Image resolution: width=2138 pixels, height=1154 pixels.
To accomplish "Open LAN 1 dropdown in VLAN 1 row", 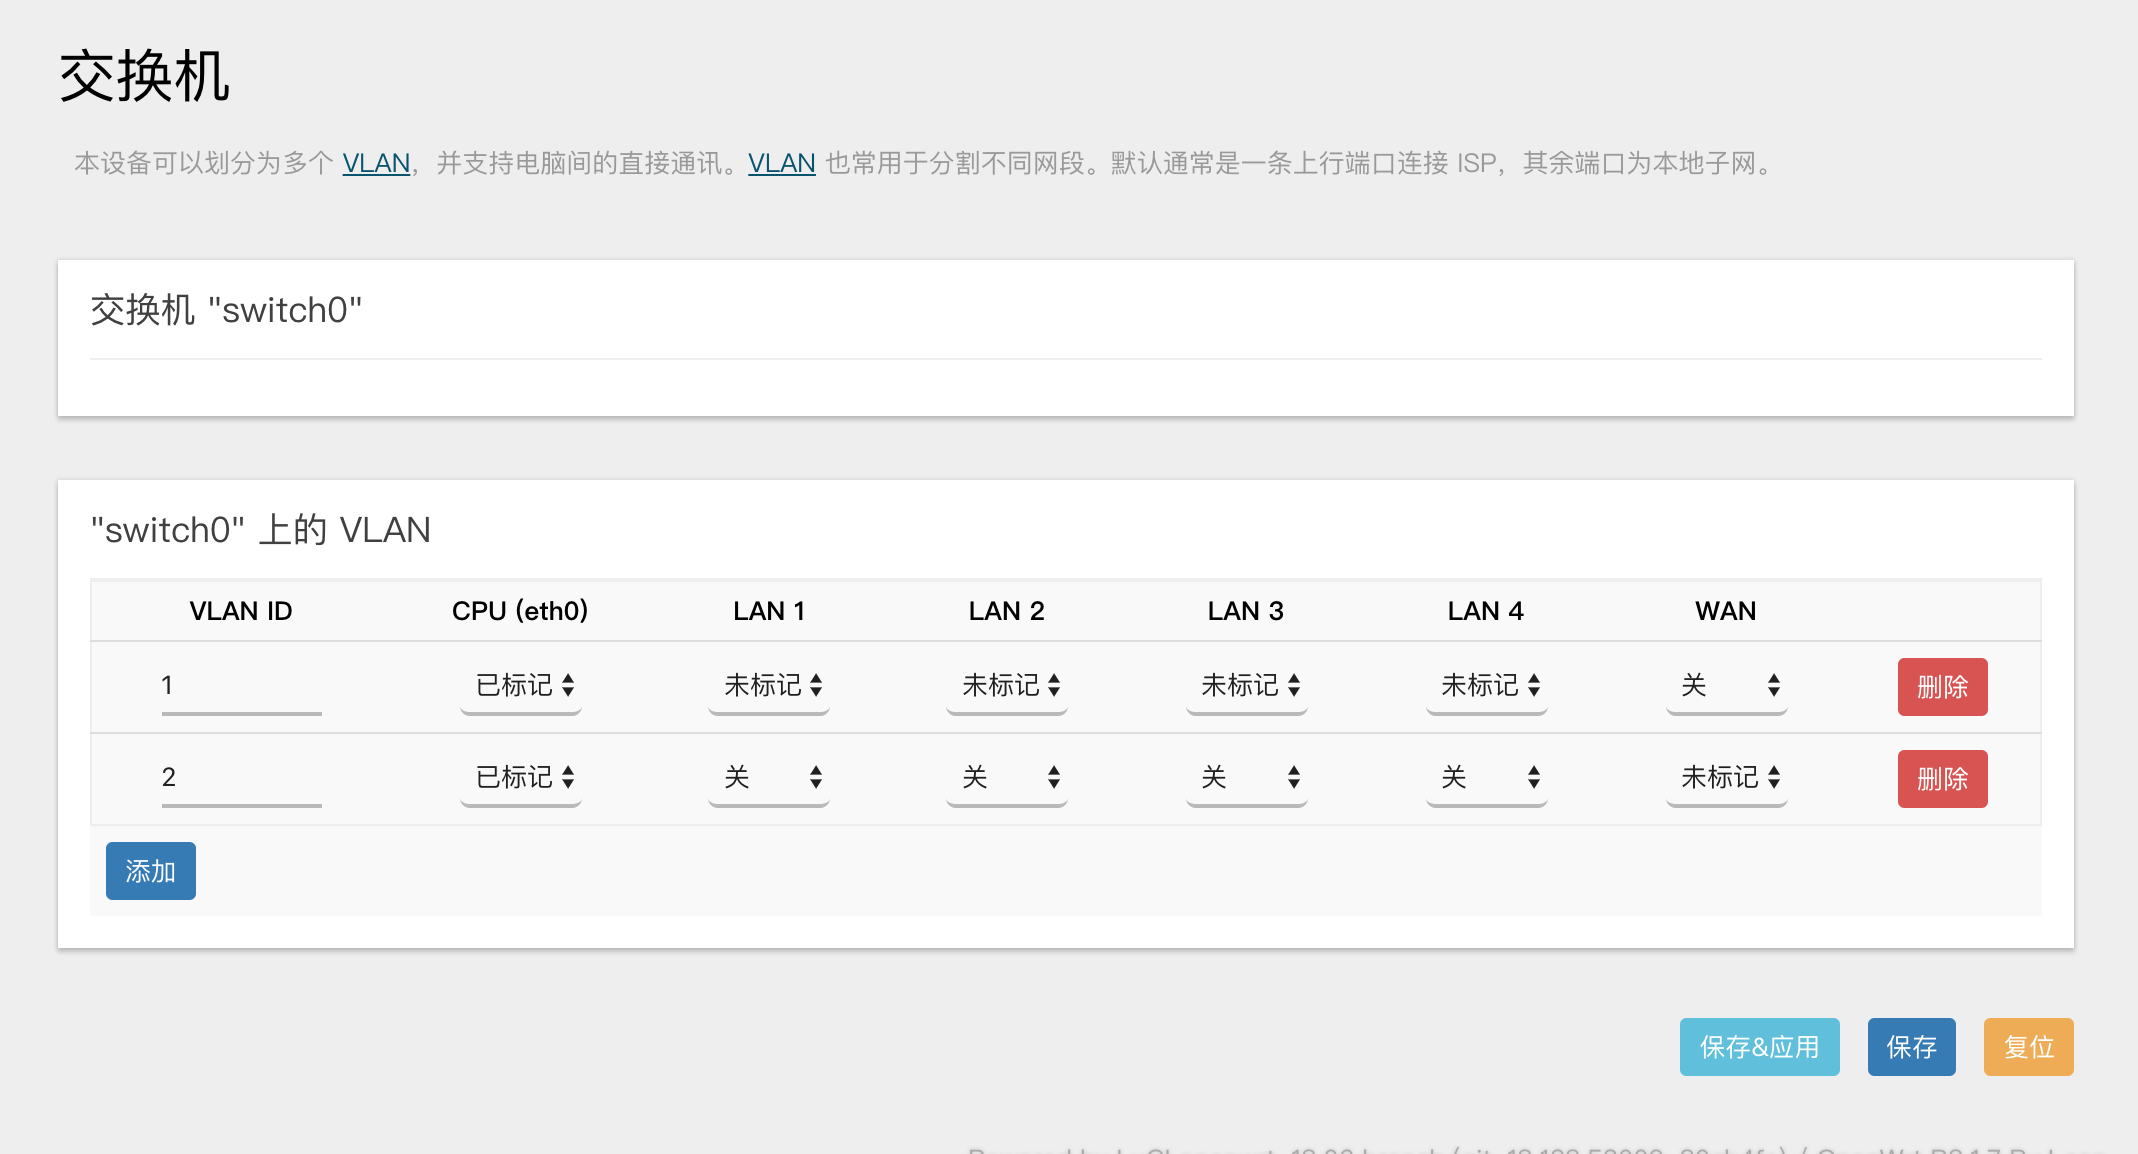I will [x=769, y=686].
